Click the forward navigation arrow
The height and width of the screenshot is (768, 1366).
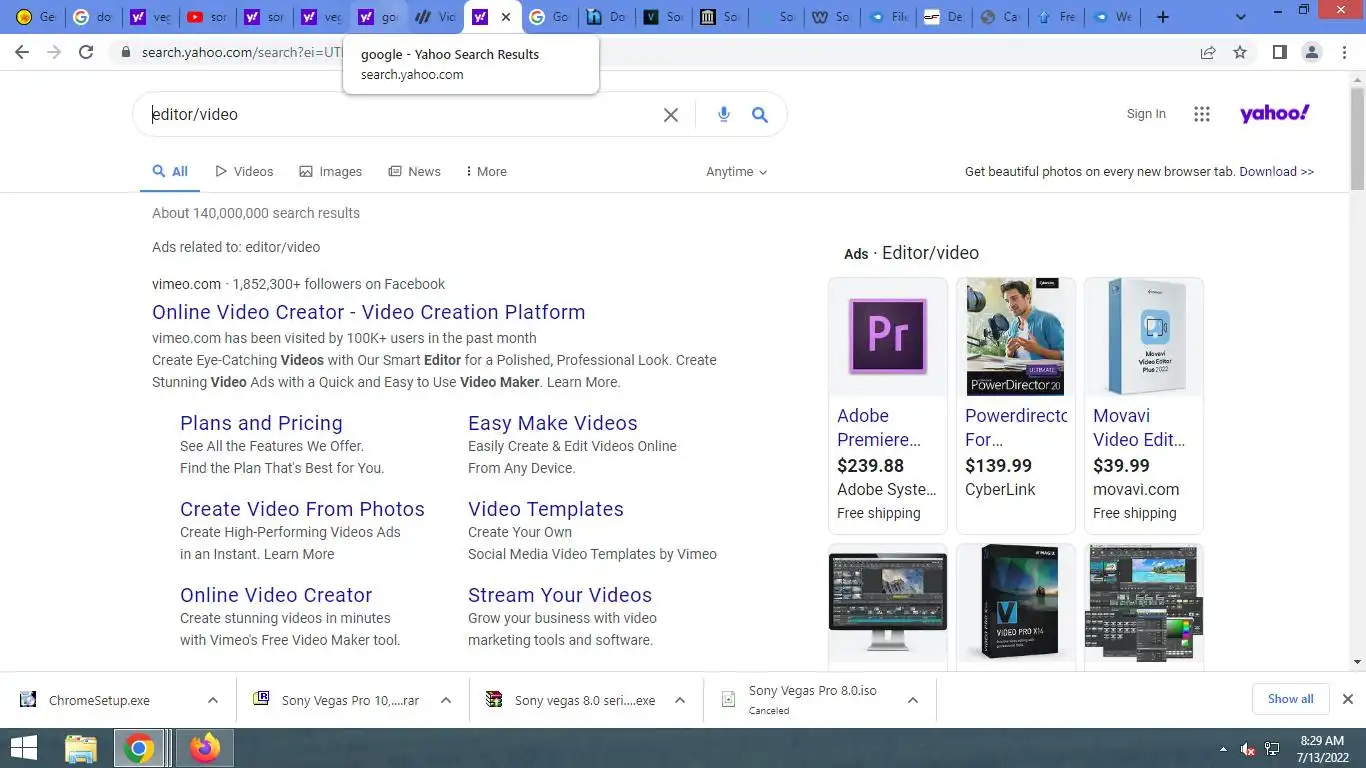coord(54,52)
